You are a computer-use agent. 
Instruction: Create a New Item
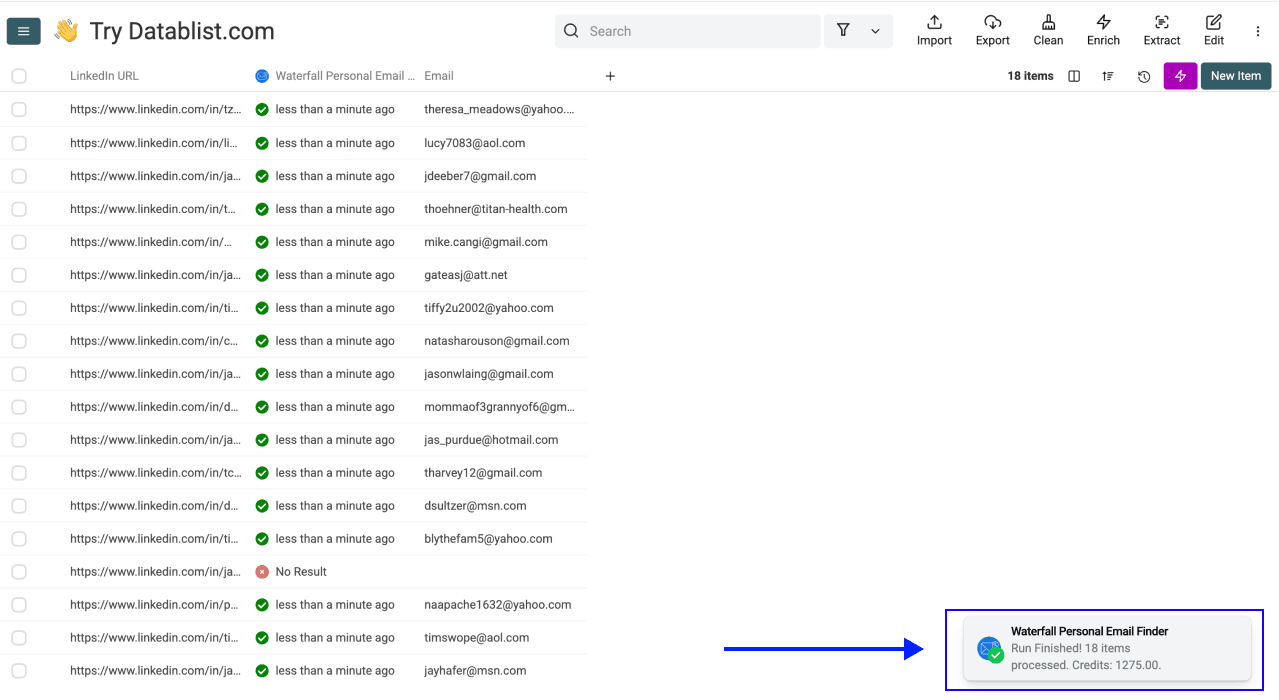coord(1235,75)
